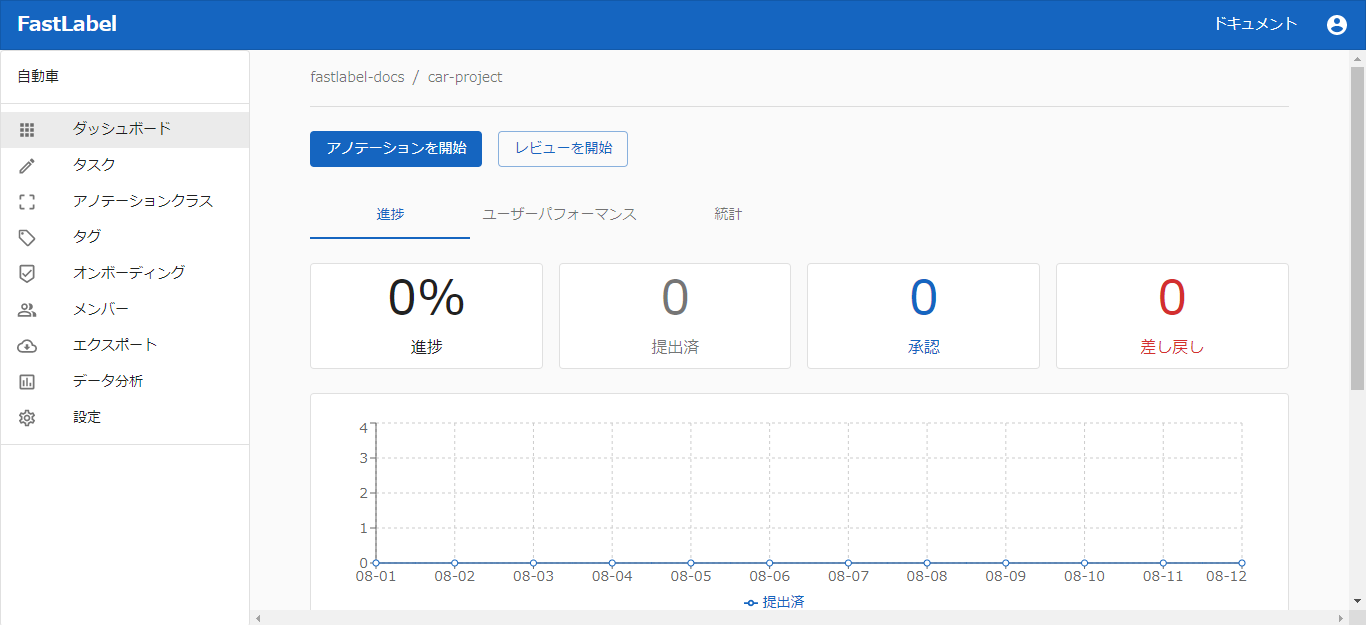
Task: Click the pencil icon beside タスク
Action: pyautogui.click(x=27, y=166)
